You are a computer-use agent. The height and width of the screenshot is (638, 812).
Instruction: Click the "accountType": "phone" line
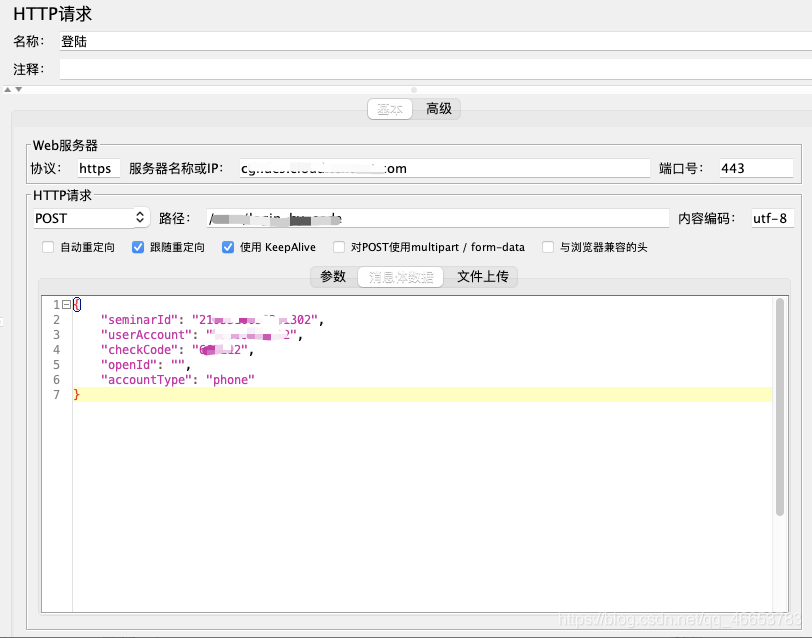coord(178,380)
